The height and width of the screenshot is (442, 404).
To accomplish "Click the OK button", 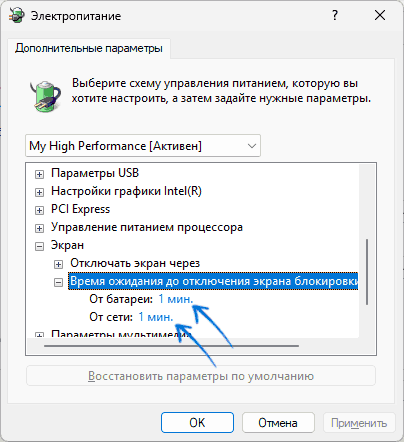I will coord(197,423).
